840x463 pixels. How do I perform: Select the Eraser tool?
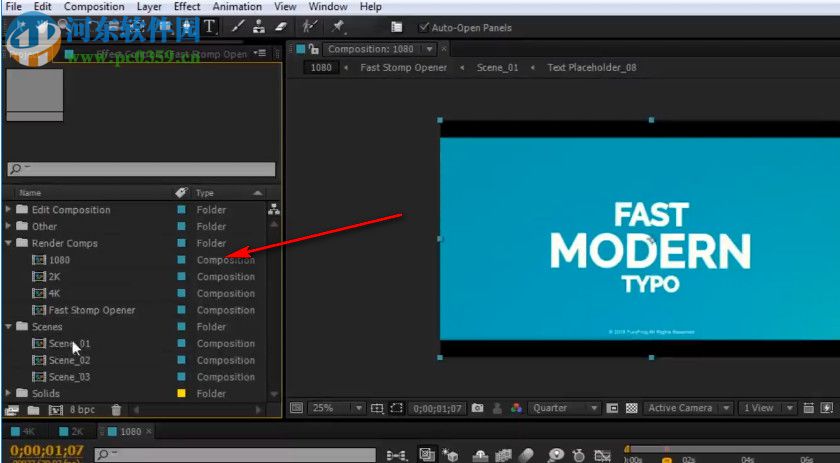[280, 27]
